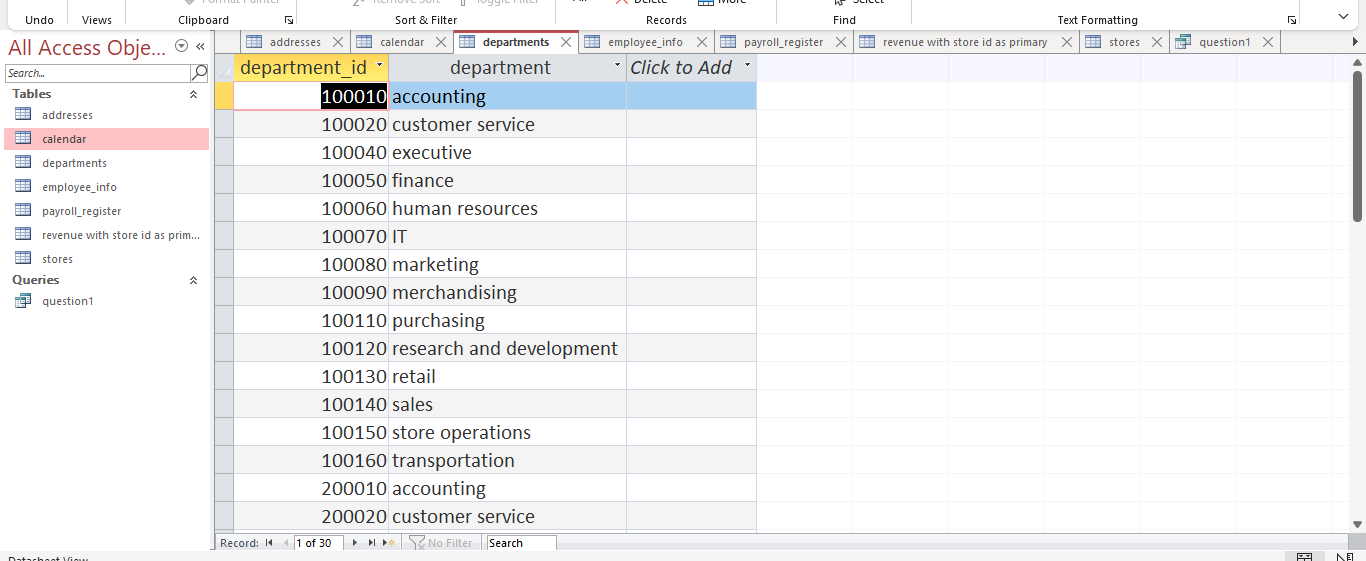
Task: Select the store operations cell
Action: click(x=507, y=433)
